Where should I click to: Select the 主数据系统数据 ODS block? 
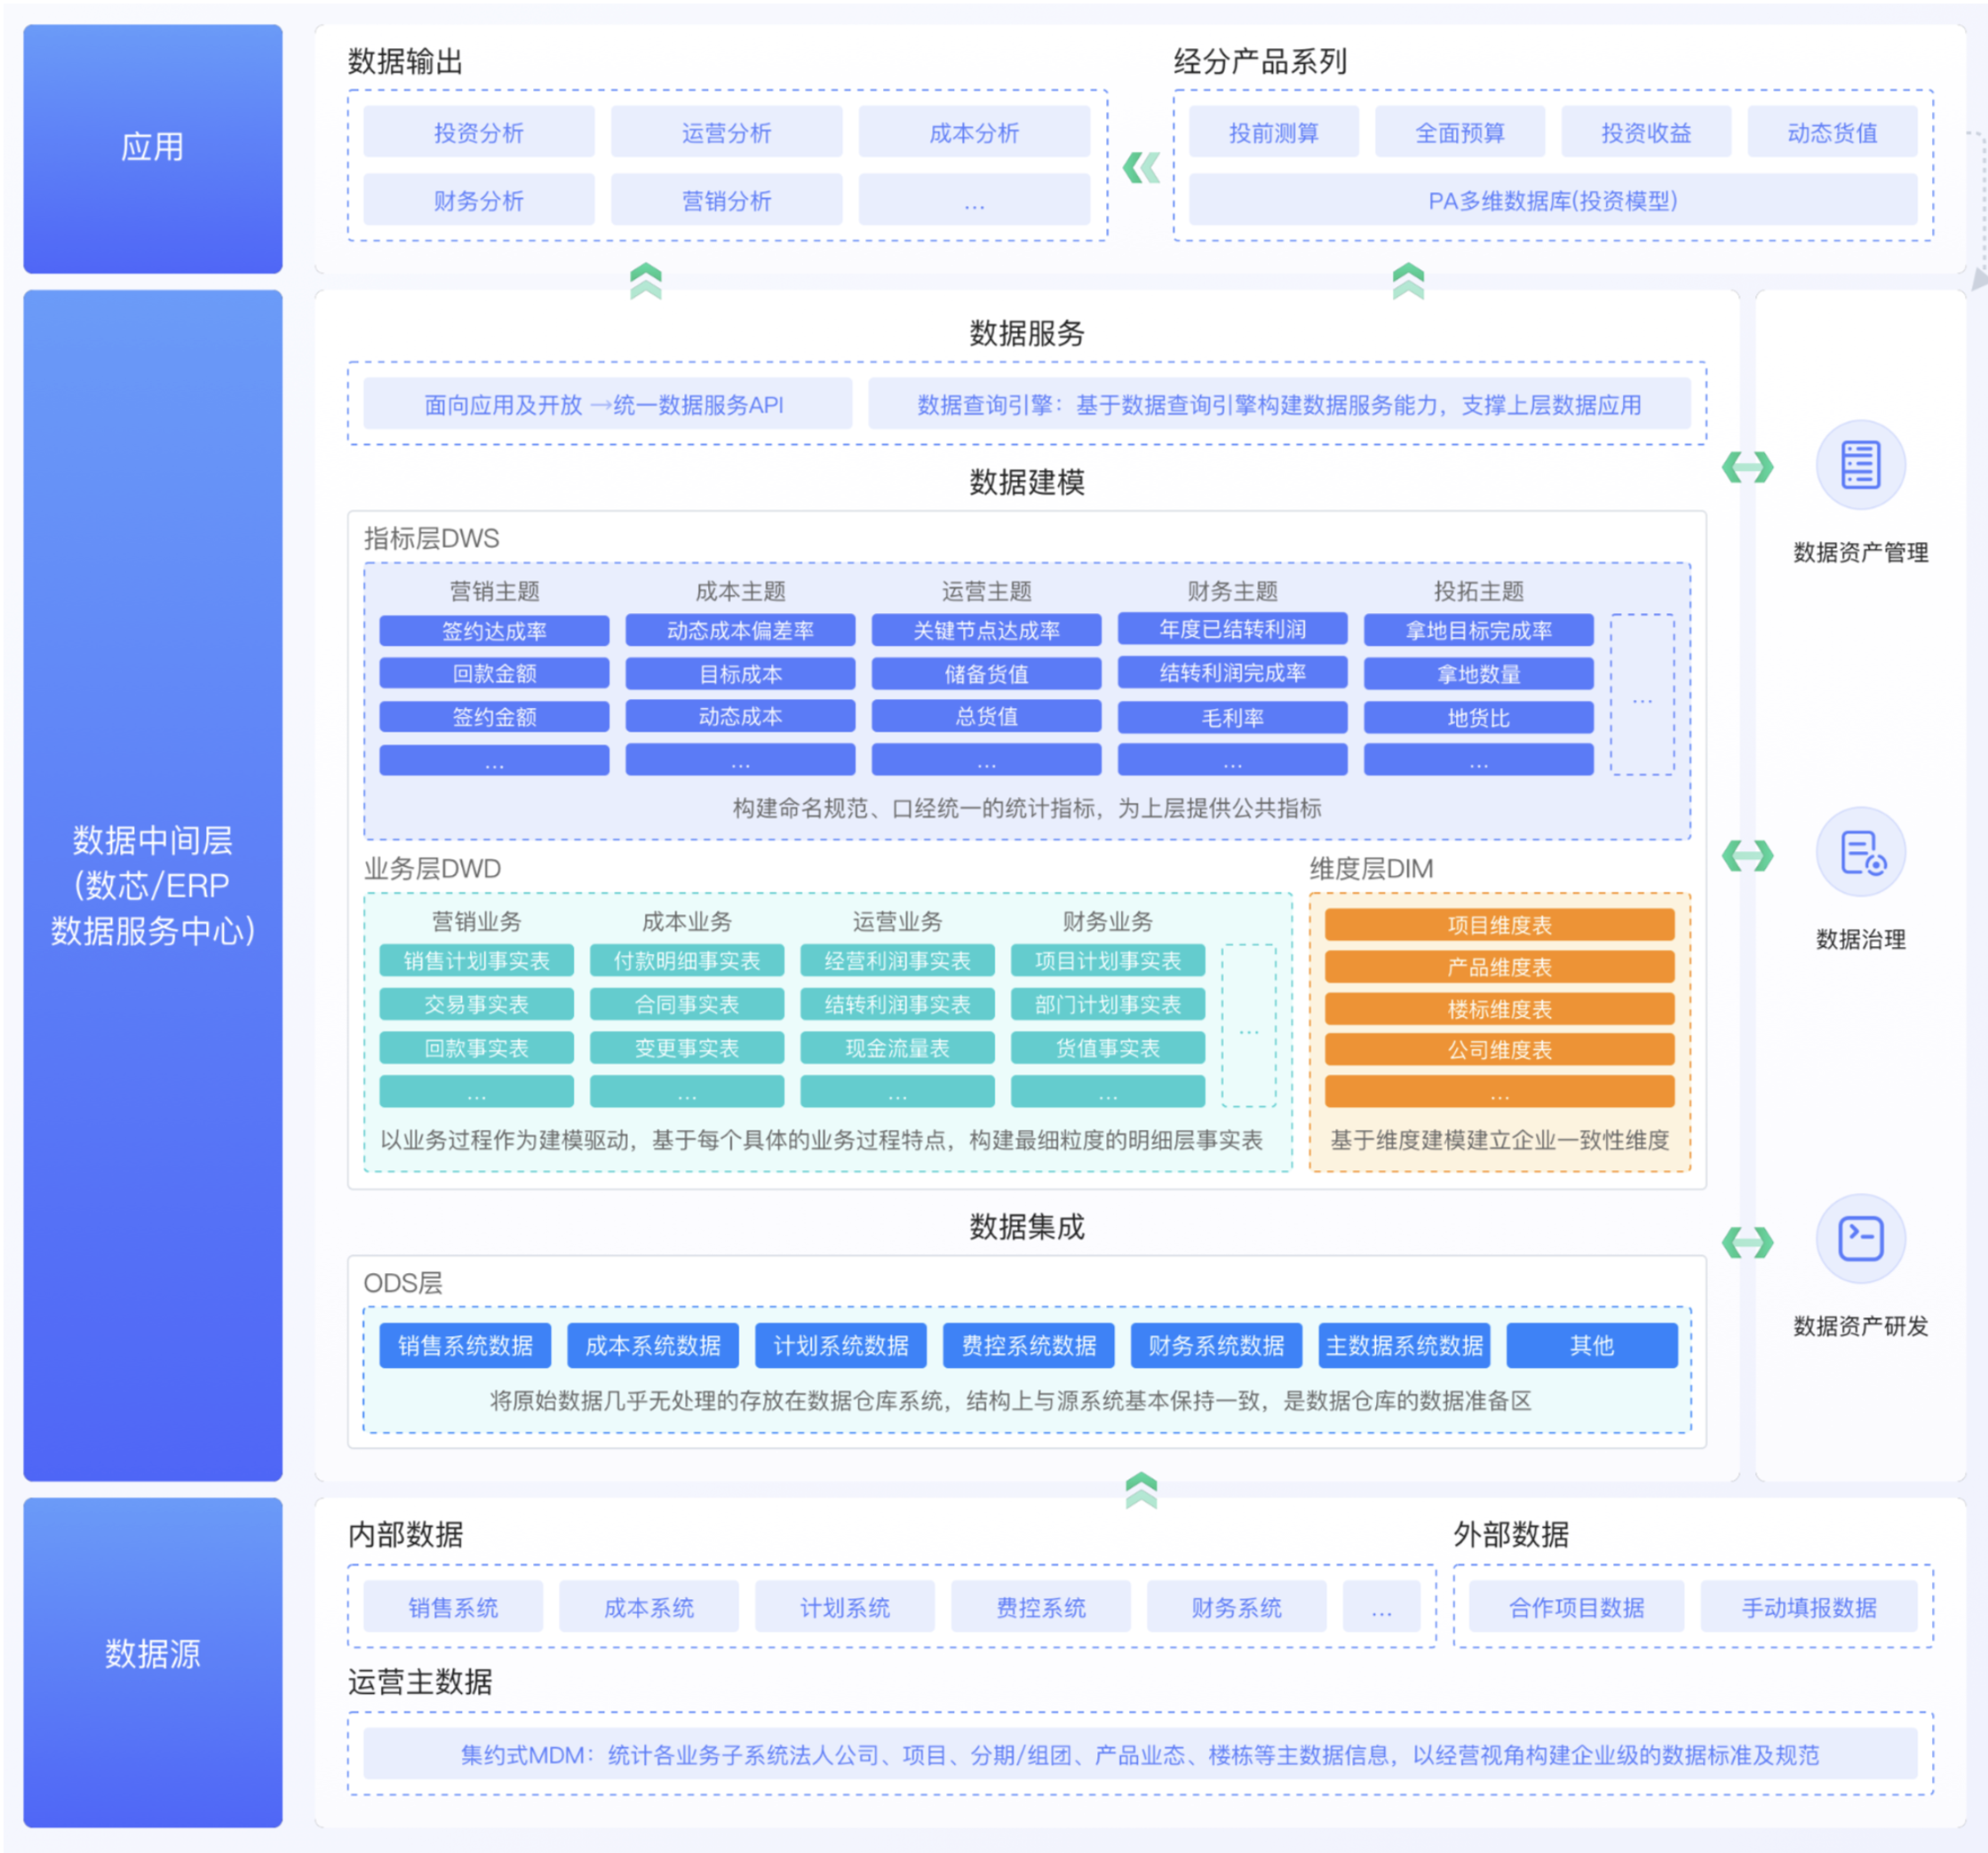pos(1405,1345)
